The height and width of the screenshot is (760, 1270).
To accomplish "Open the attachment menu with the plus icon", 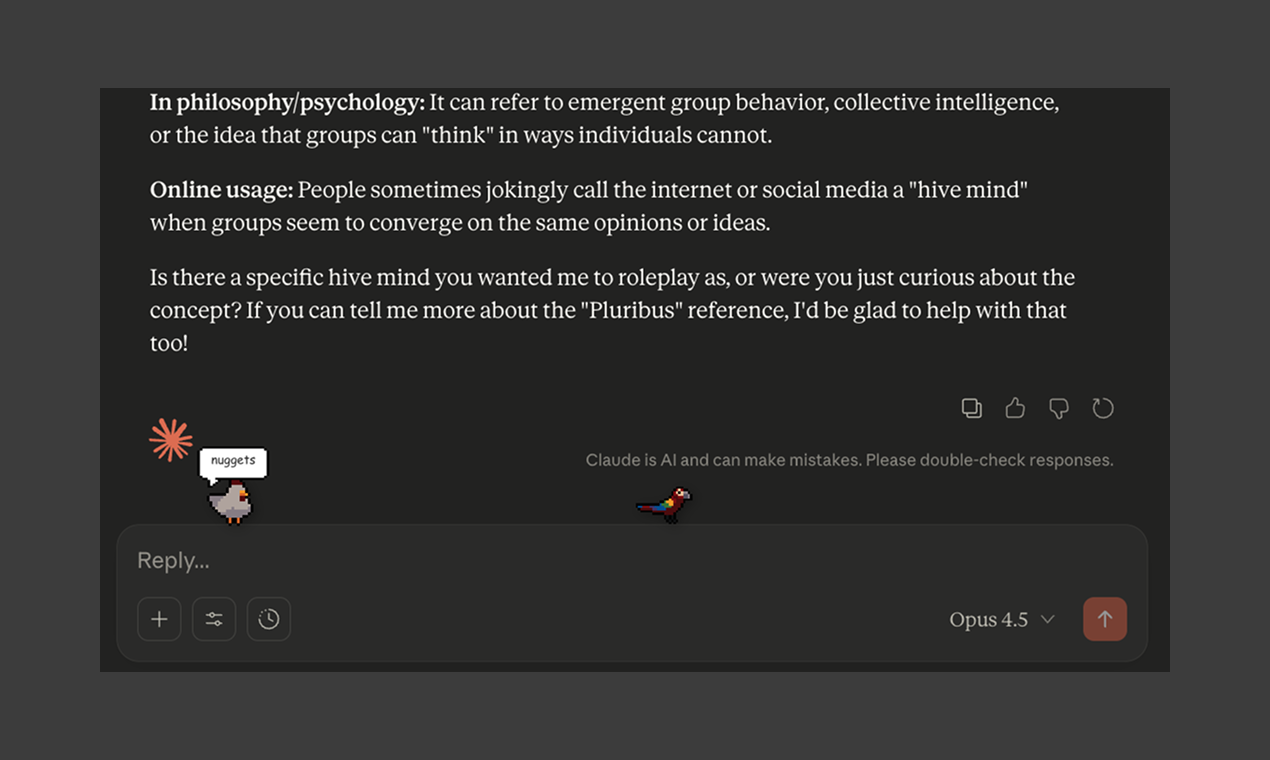I will tap(159, 618).
